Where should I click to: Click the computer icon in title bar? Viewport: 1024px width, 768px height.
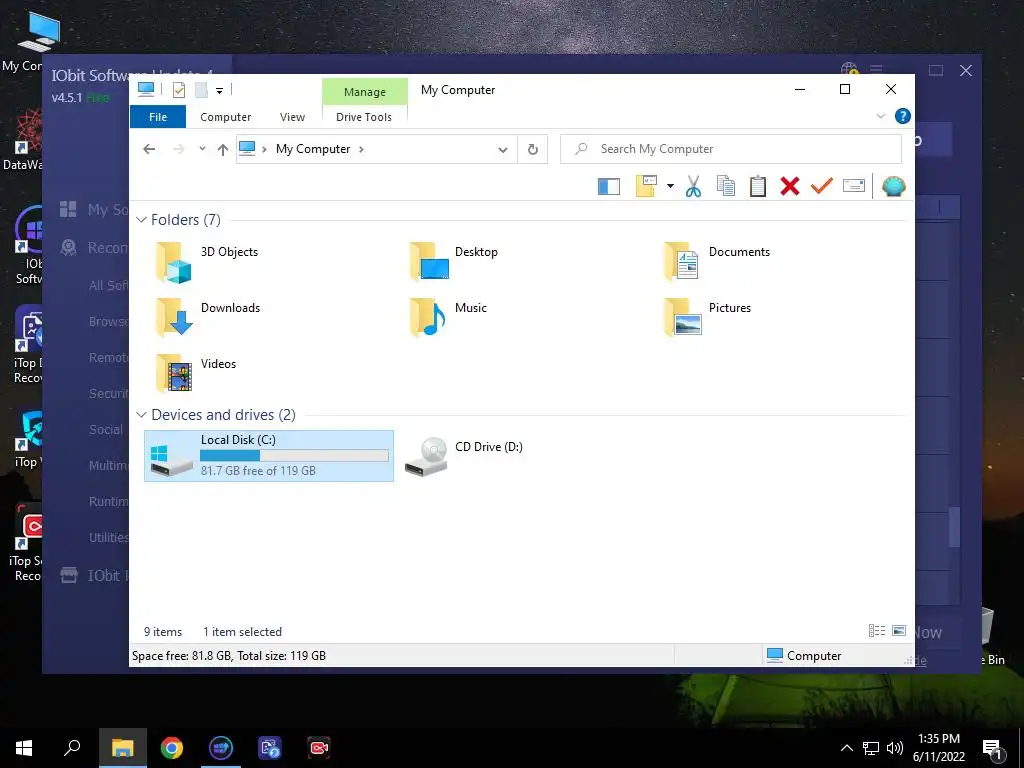pos(146,89)
